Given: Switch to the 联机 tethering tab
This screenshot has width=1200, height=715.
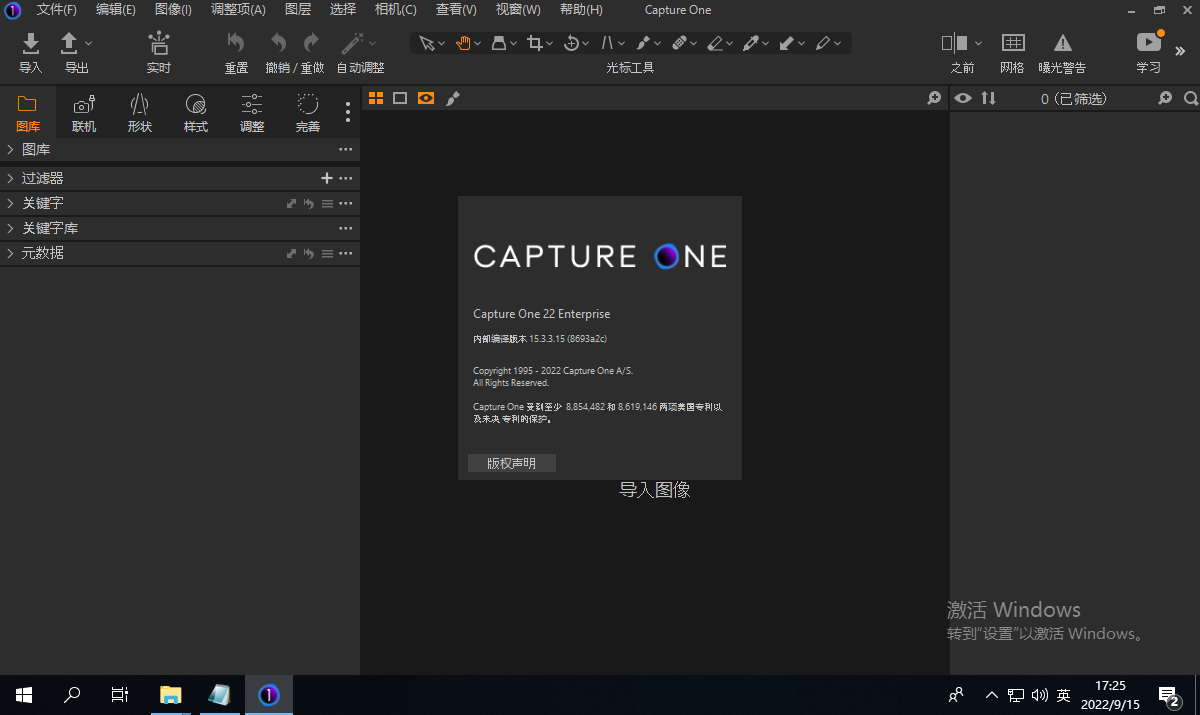Looking at the screenshot, I should coord(84,113).
